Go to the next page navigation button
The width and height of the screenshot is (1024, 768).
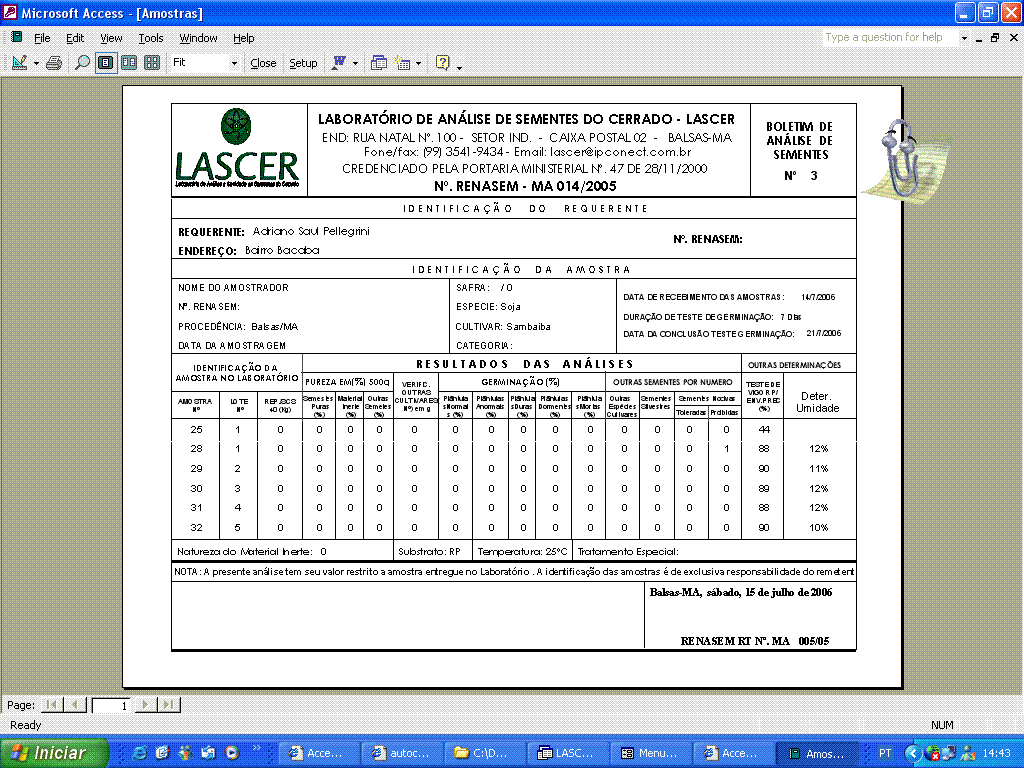coord(146,705)
